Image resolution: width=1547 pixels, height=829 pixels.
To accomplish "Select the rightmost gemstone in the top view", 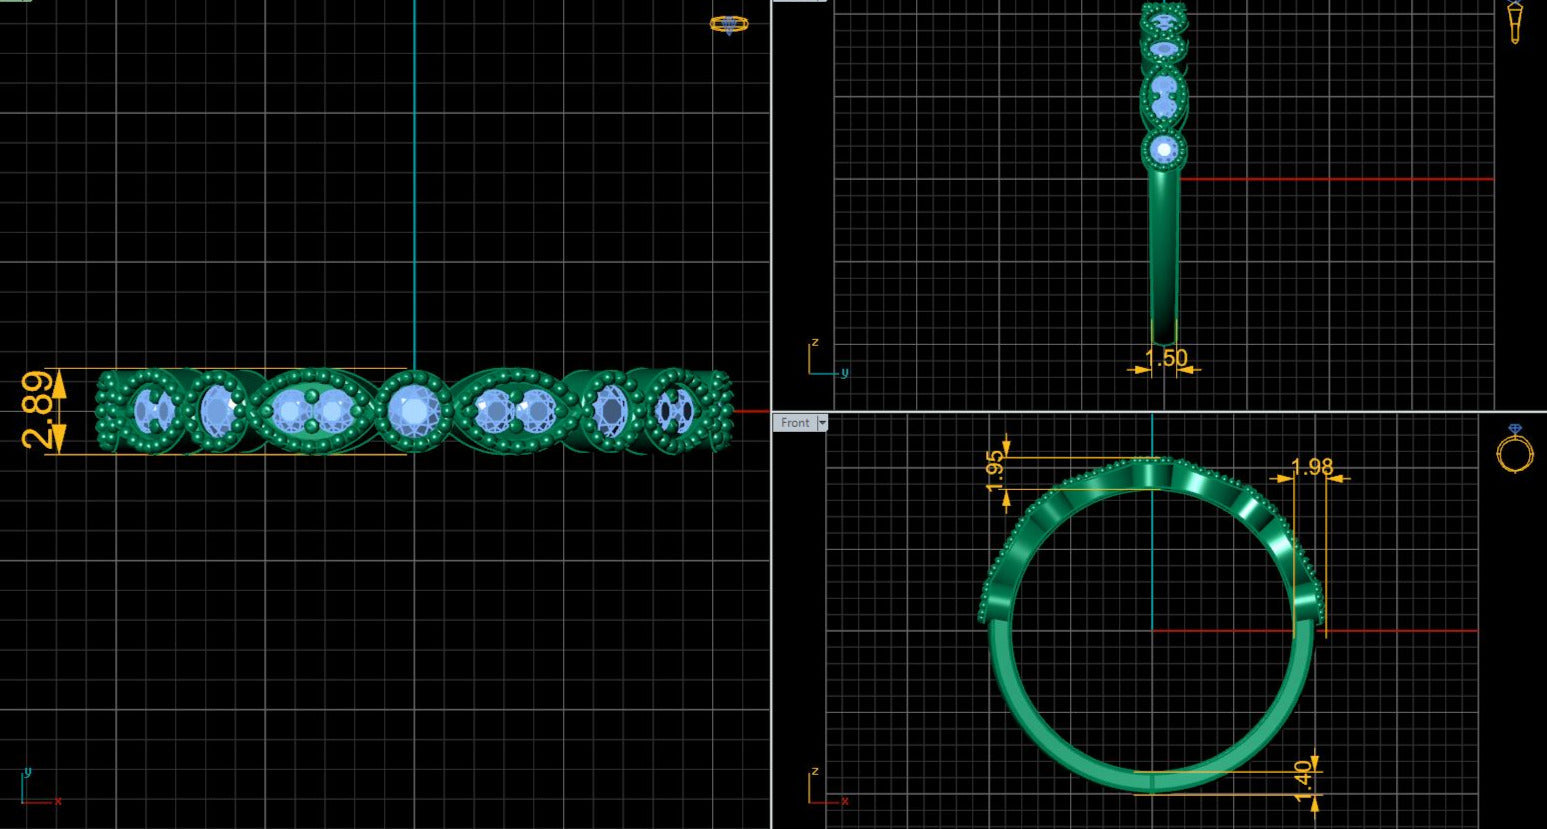I will pyautogui.click(x=675, y=410).
